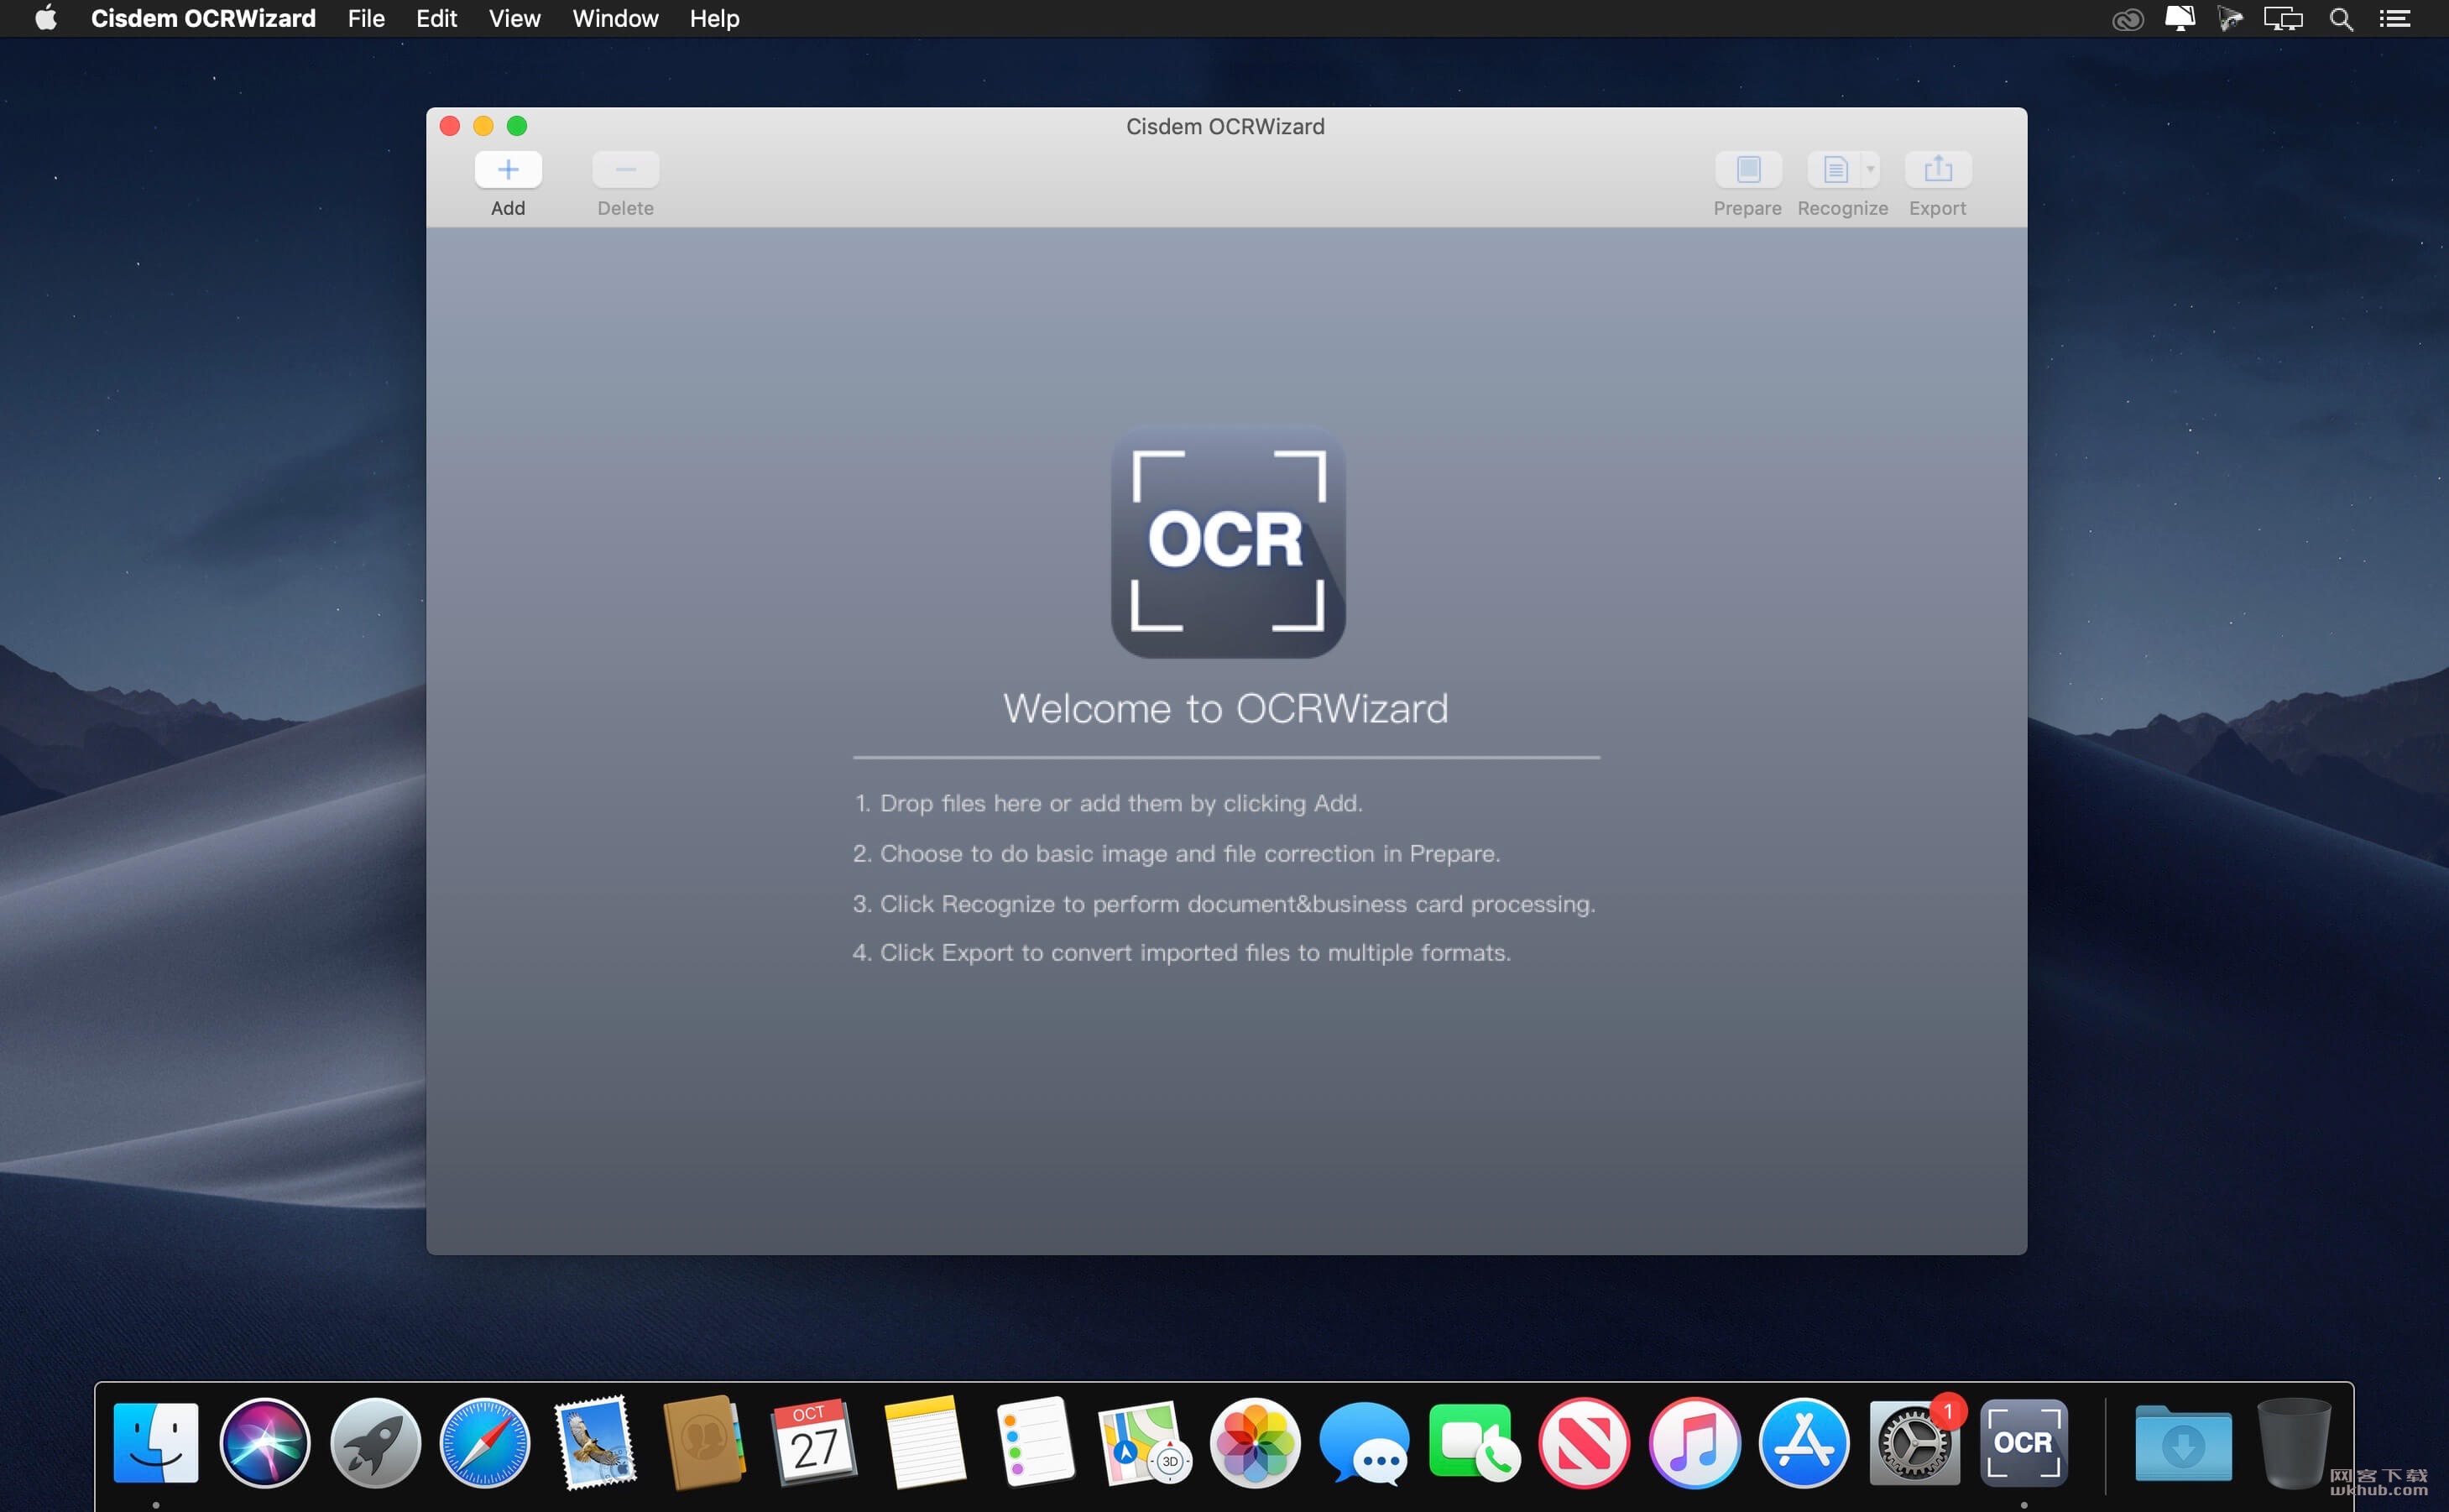
Task: Open the Downloads folder in Dock
Action: [x=2183, y=1443]
